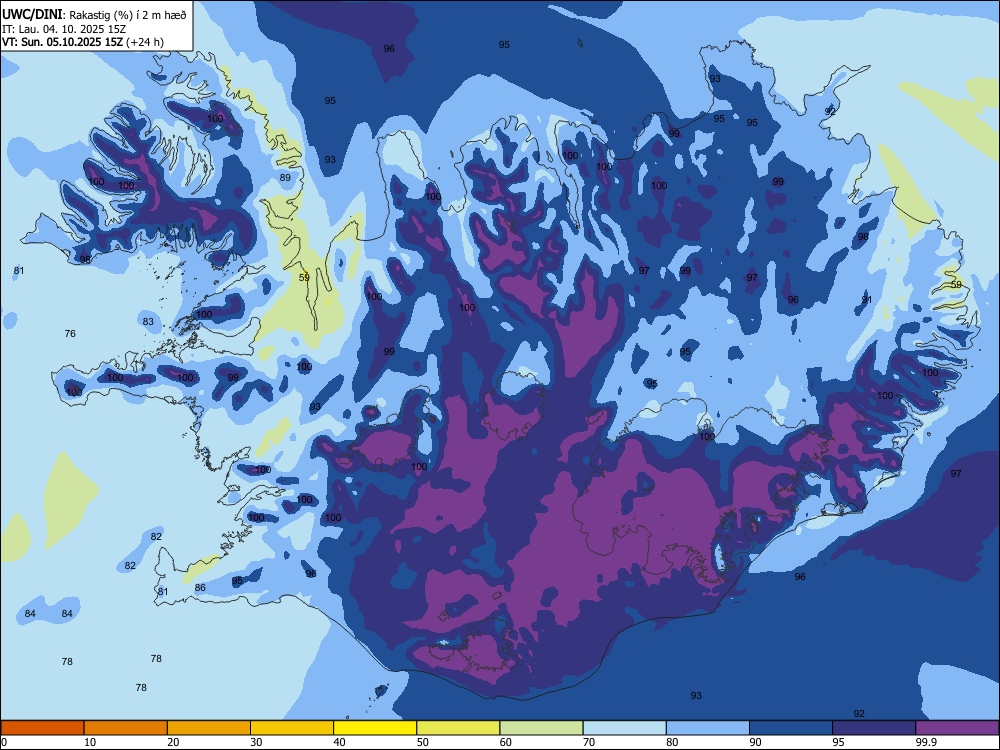
Task: Select the bright yellow 40–50 legend swatch
Action: click(375, 728)
